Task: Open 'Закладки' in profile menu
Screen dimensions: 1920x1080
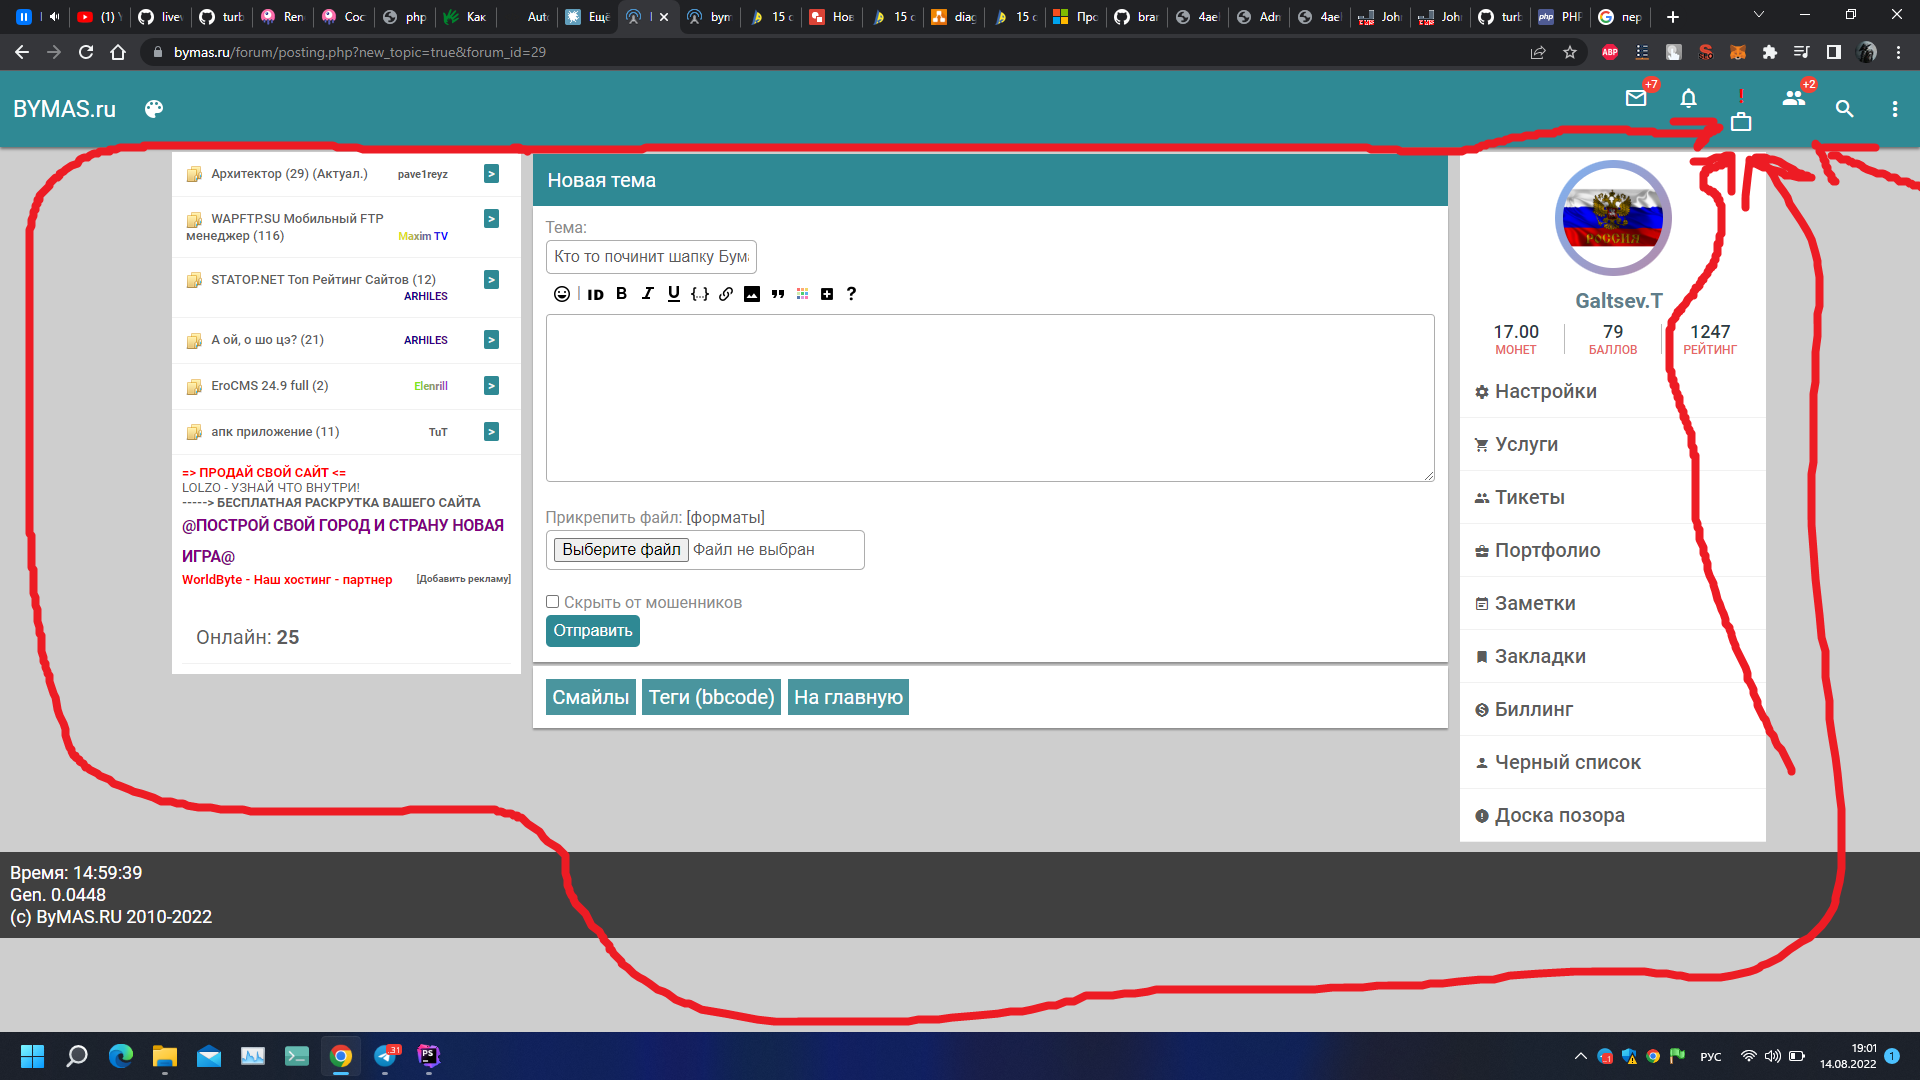Action: pyautogui.click(x=1539, y=657)
